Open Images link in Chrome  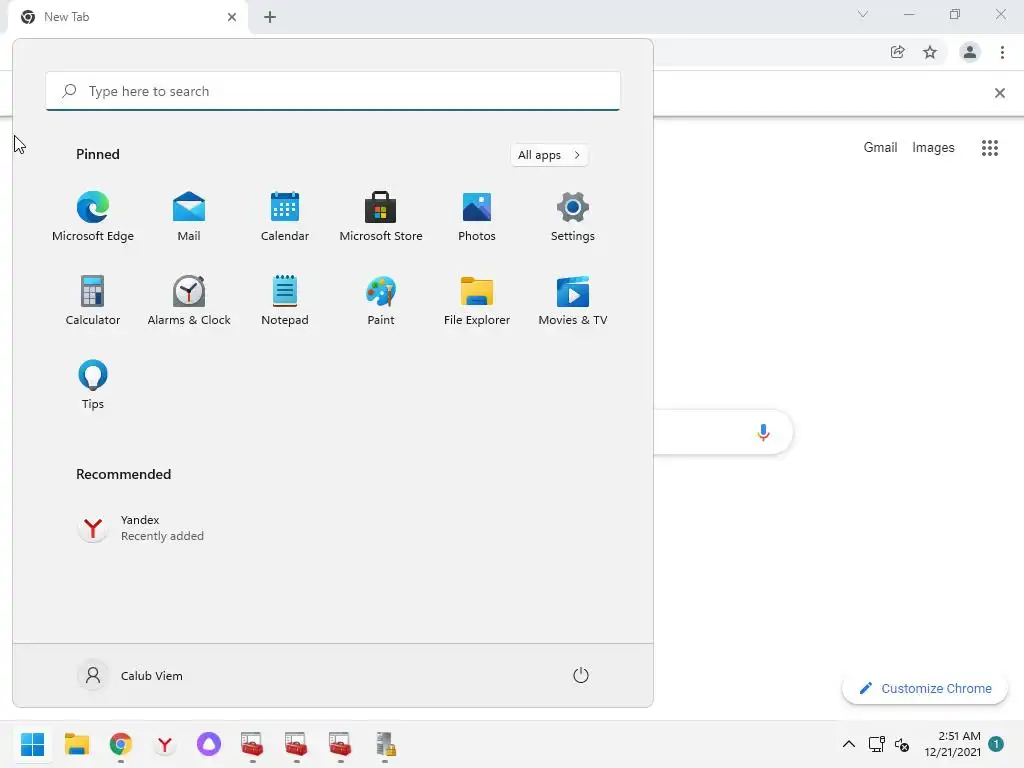tap(933, 148)
